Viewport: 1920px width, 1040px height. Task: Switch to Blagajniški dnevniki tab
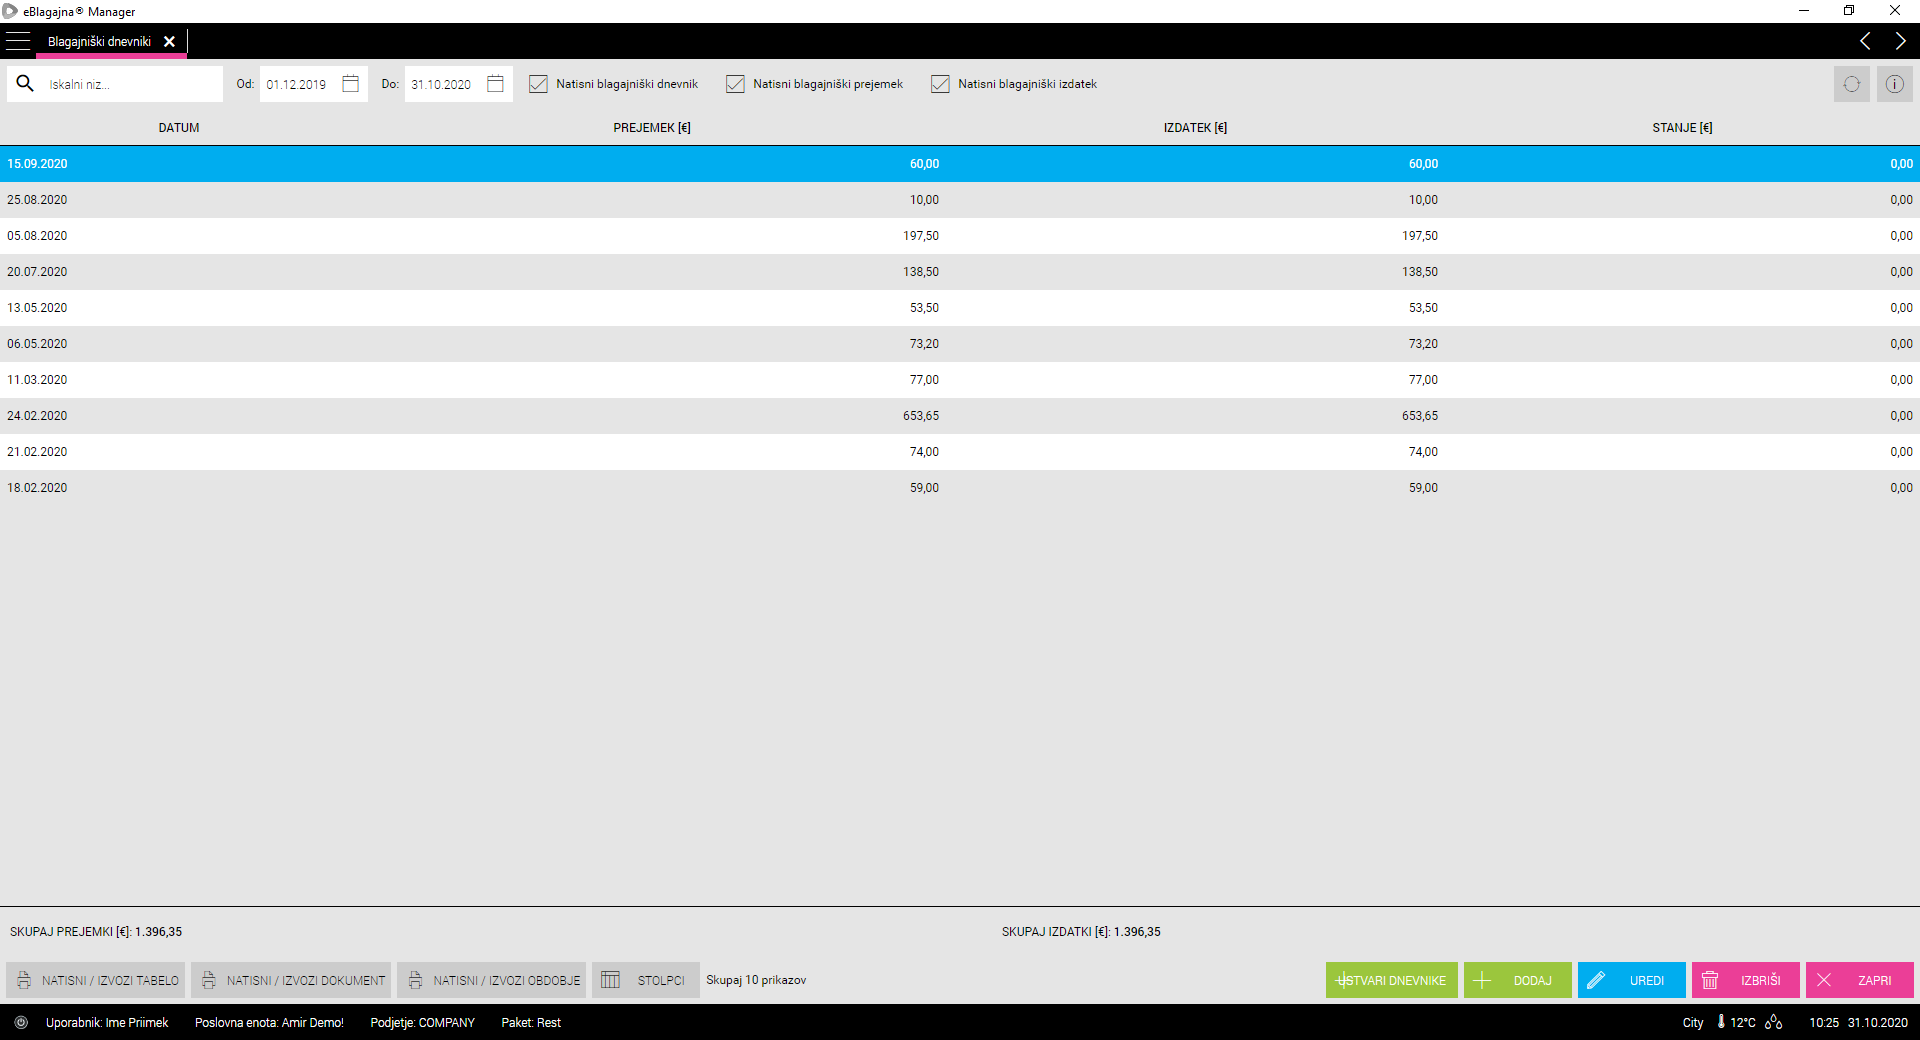(x=99, y=41)
